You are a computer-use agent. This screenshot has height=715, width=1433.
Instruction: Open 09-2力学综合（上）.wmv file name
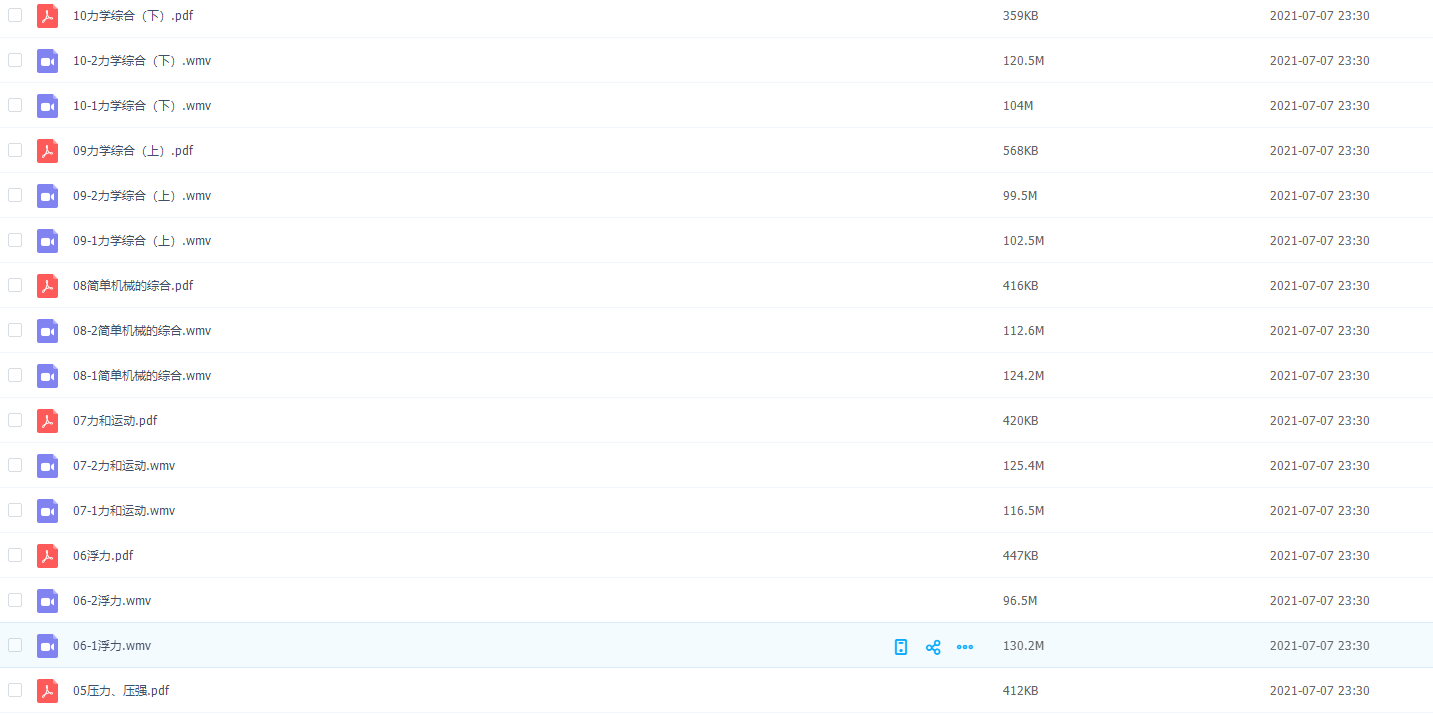tap(142, 196)
